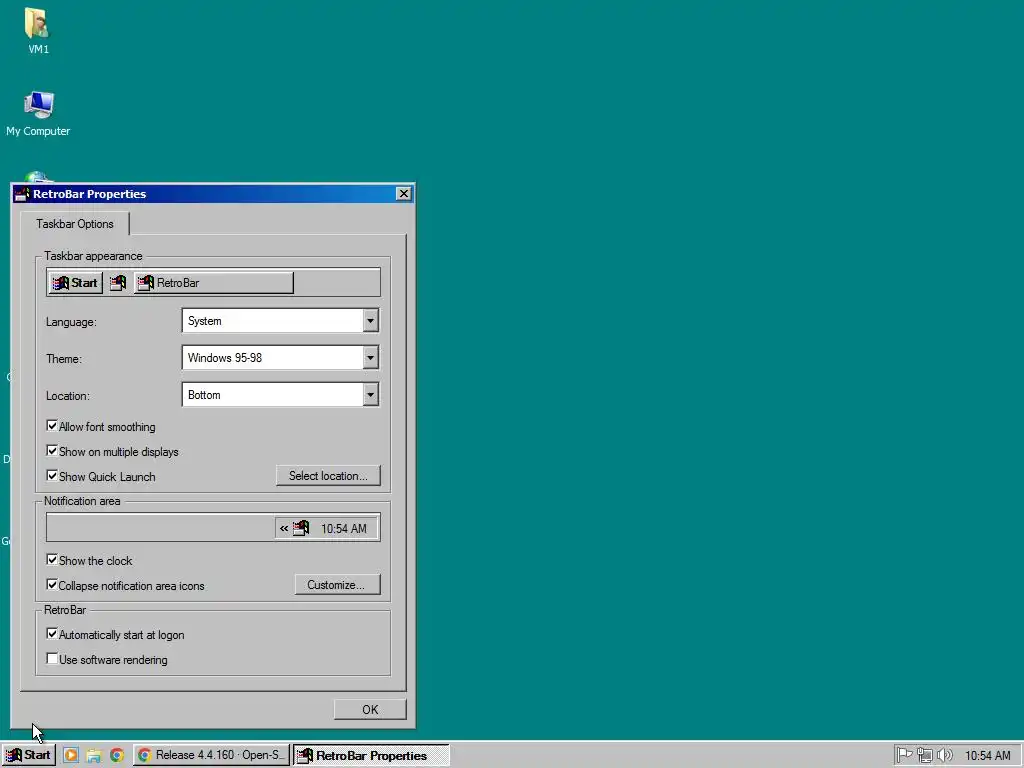Open My Computer desktop icon

coord(38,113)
